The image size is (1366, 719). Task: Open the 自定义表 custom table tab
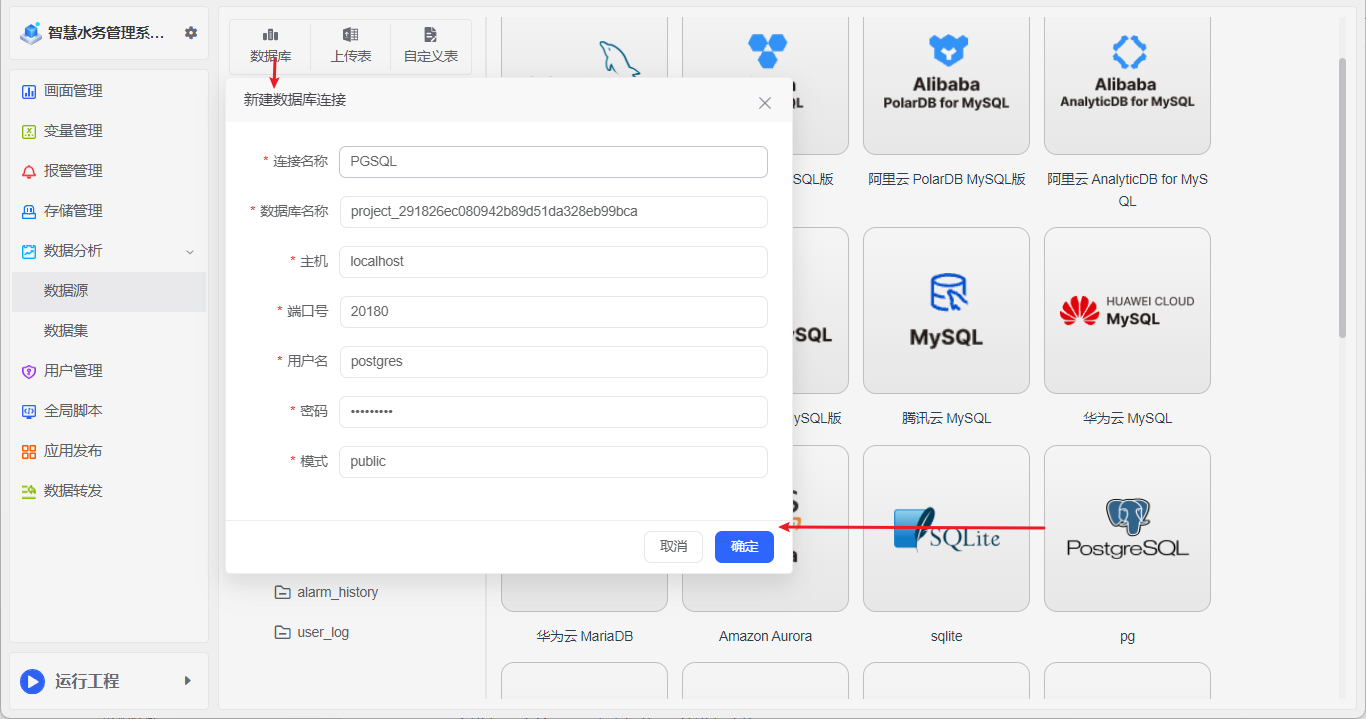431,46
